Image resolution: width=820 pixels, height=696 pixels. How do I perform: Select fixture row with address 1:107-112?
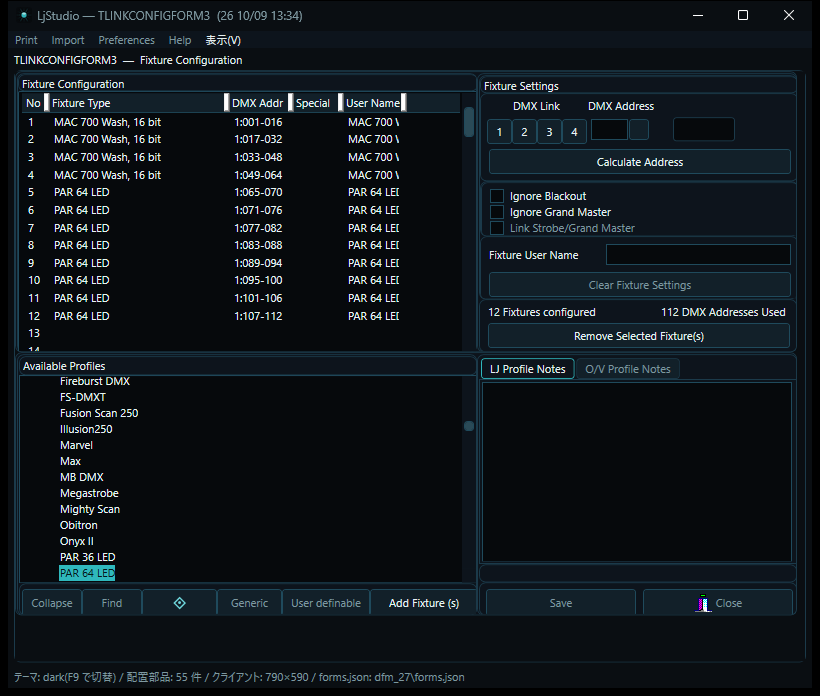coord(241,316)
